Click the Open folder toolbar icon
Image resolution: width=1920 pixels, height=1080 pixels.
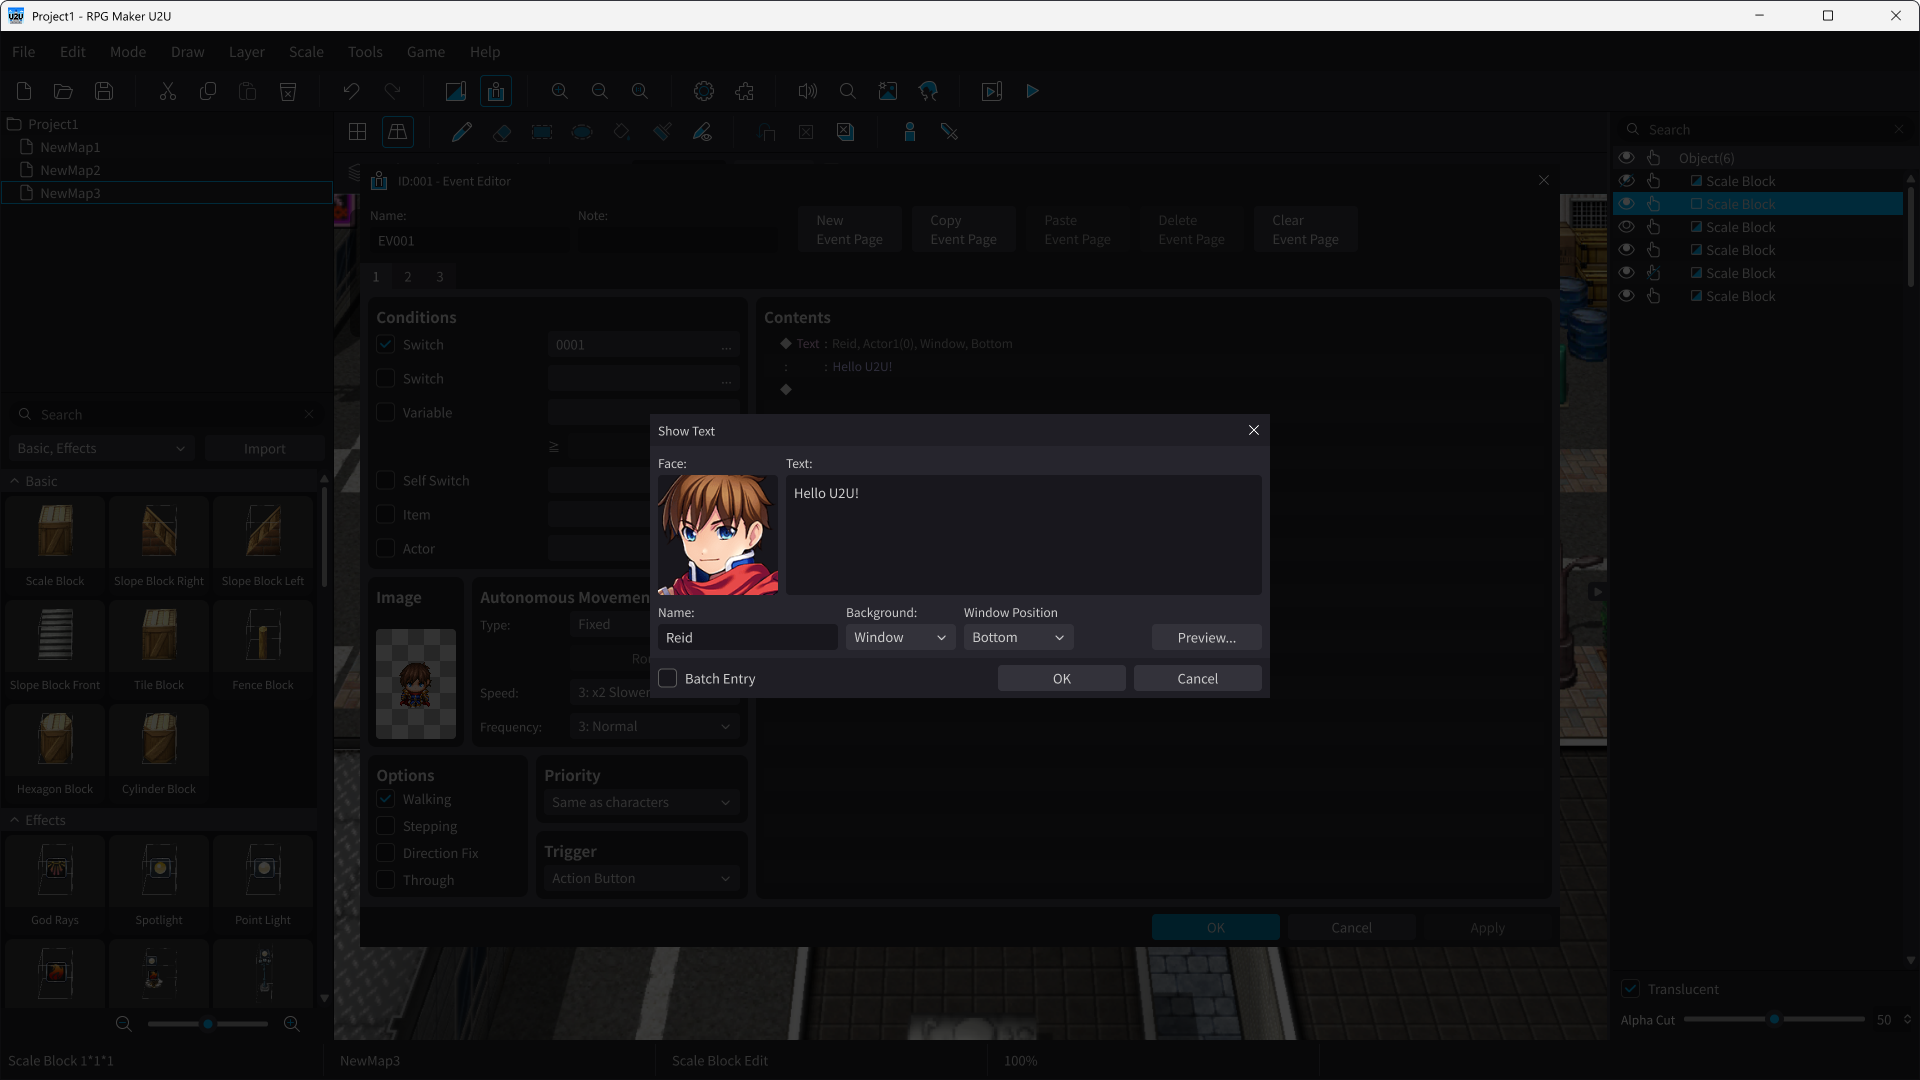(x=64, y=91)
